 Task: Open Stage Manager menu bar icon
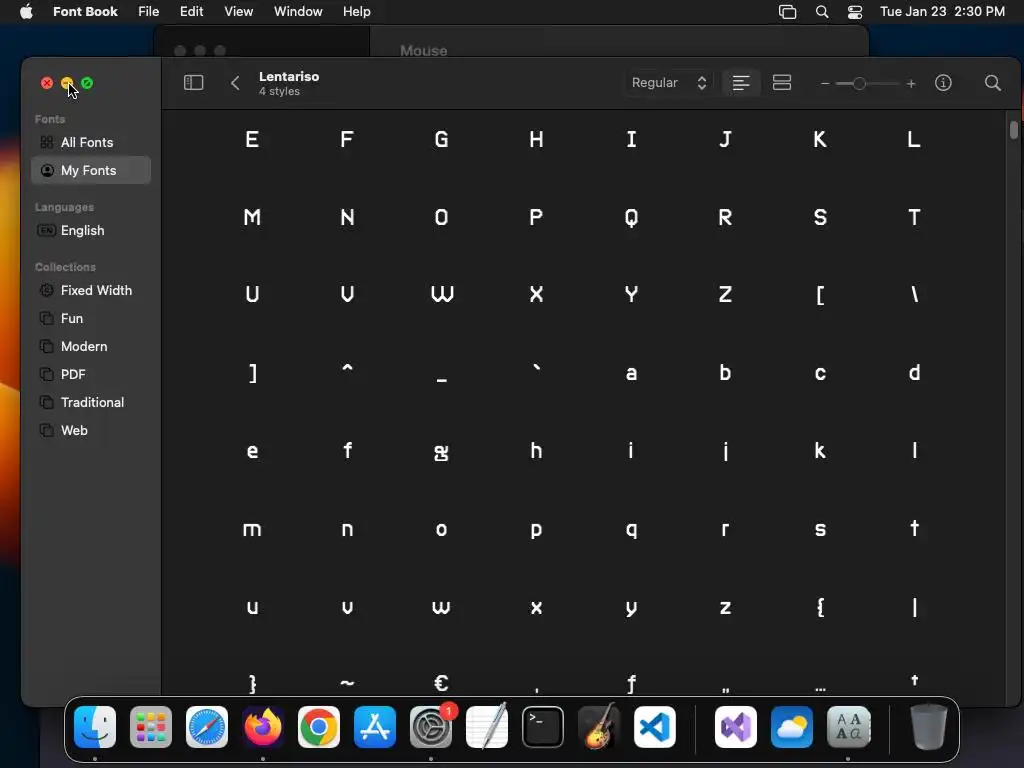click(x=788, y=12)
